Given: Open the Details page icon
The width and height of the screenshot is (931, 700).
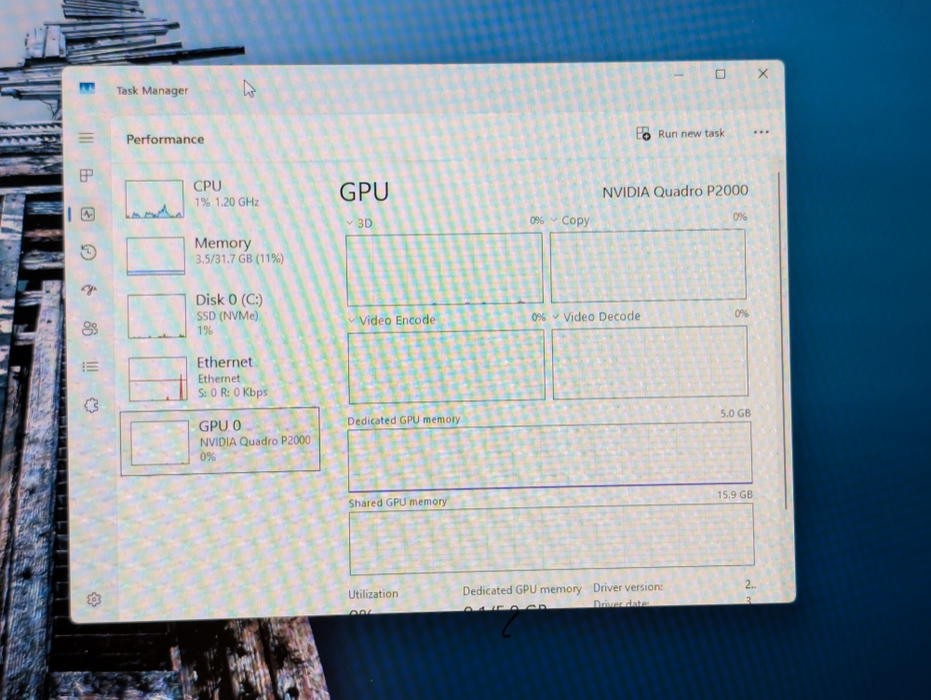Looking at the screenshot, I should tap(90, 366).
